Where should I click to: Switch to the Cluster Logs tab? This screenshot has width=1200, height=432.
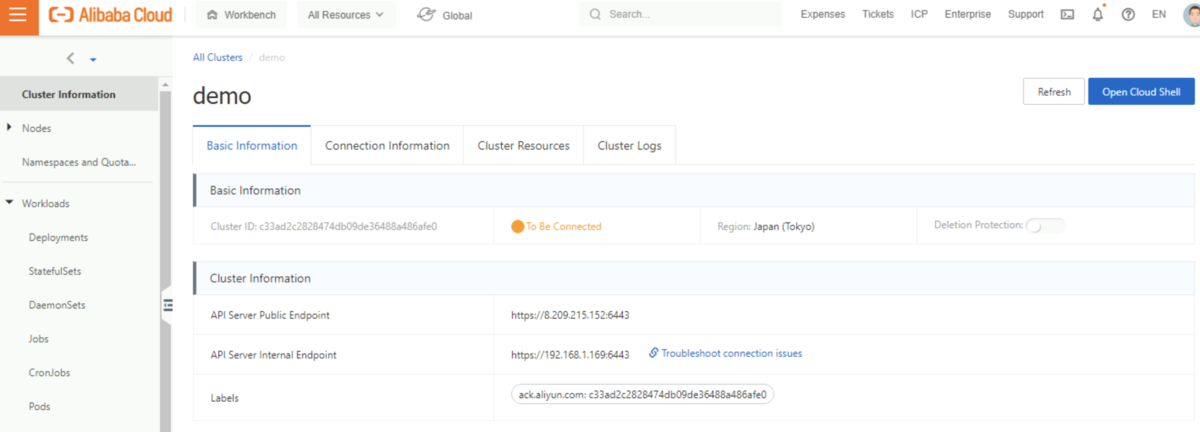(x=629, y=146)
